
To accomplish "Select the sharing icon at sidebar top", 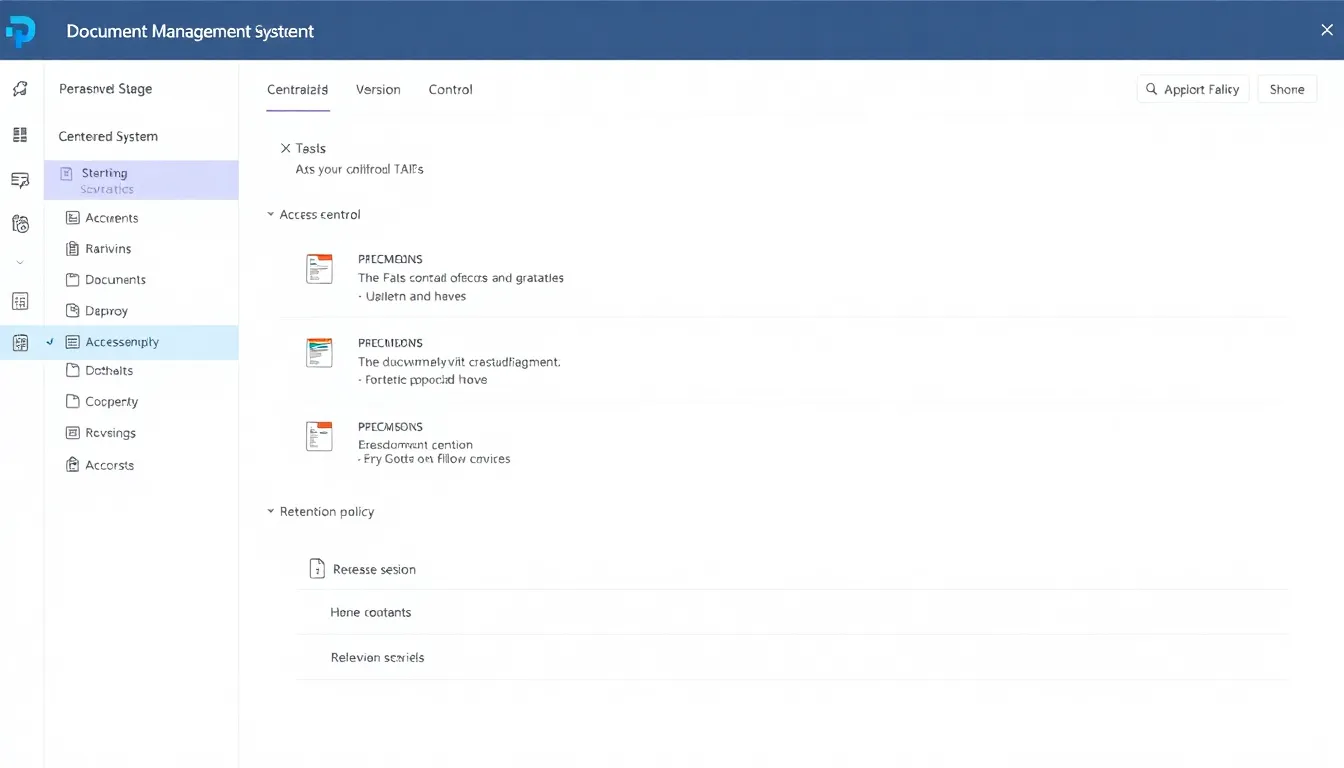I will [20, 88].
